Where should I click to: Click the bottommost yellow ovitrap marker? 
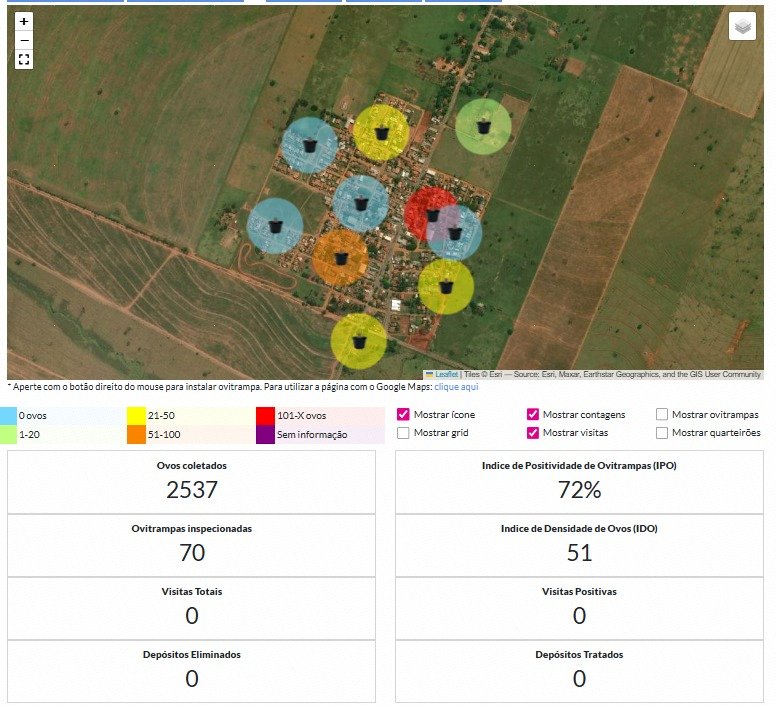(x=359, y=341)
